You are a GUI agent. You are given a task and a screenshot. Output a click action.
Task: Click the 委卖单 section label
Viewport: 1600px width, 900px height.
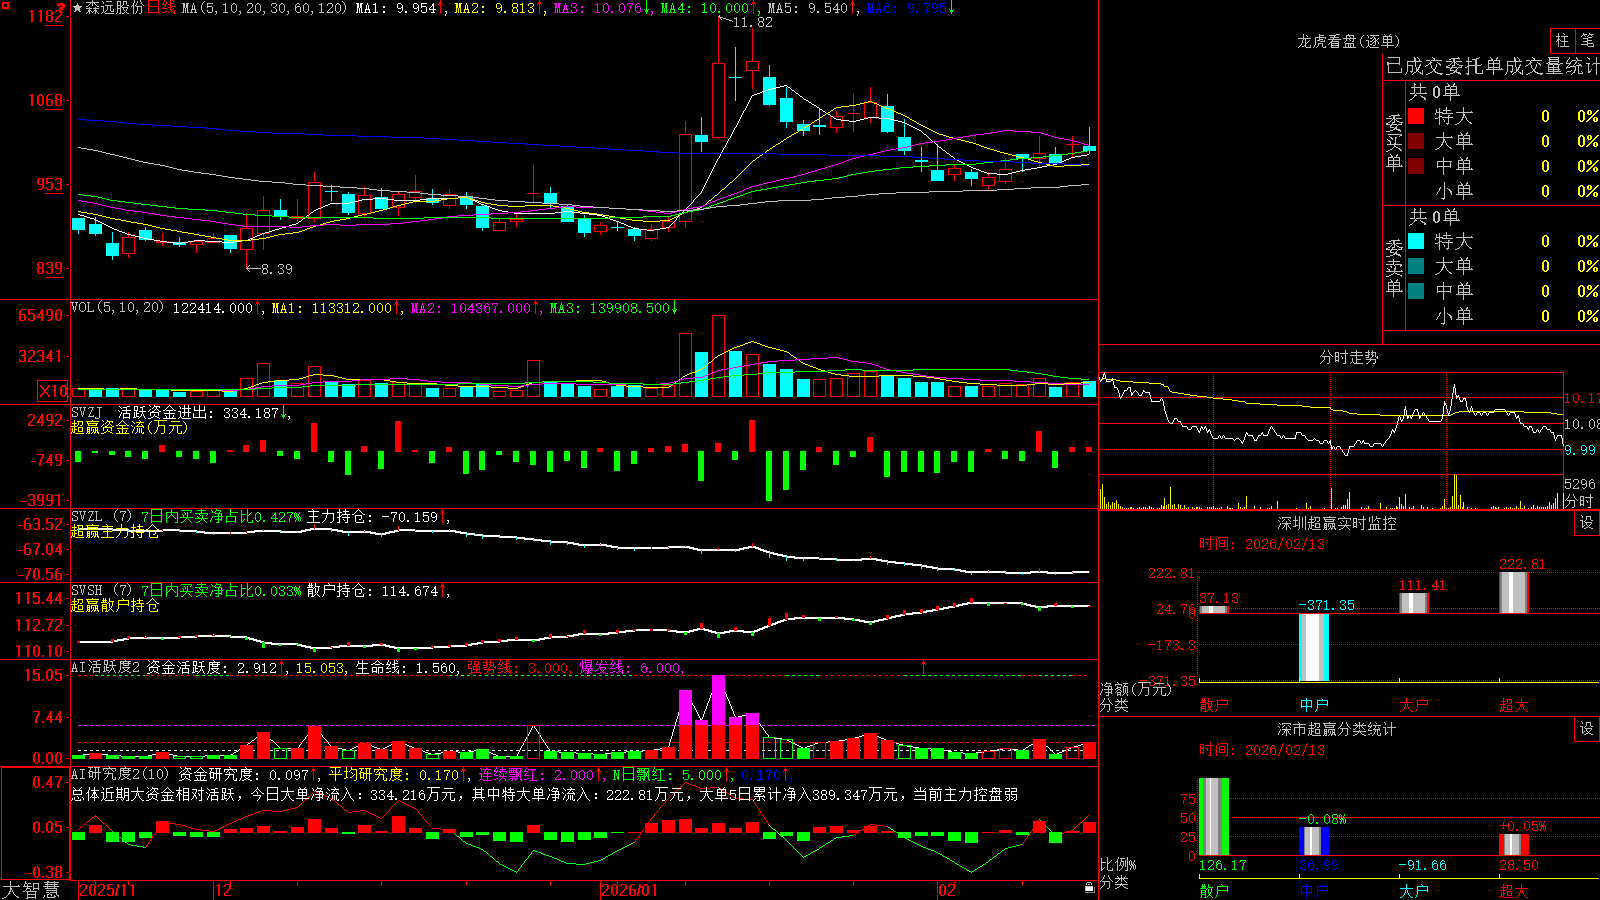point(1394,268)
